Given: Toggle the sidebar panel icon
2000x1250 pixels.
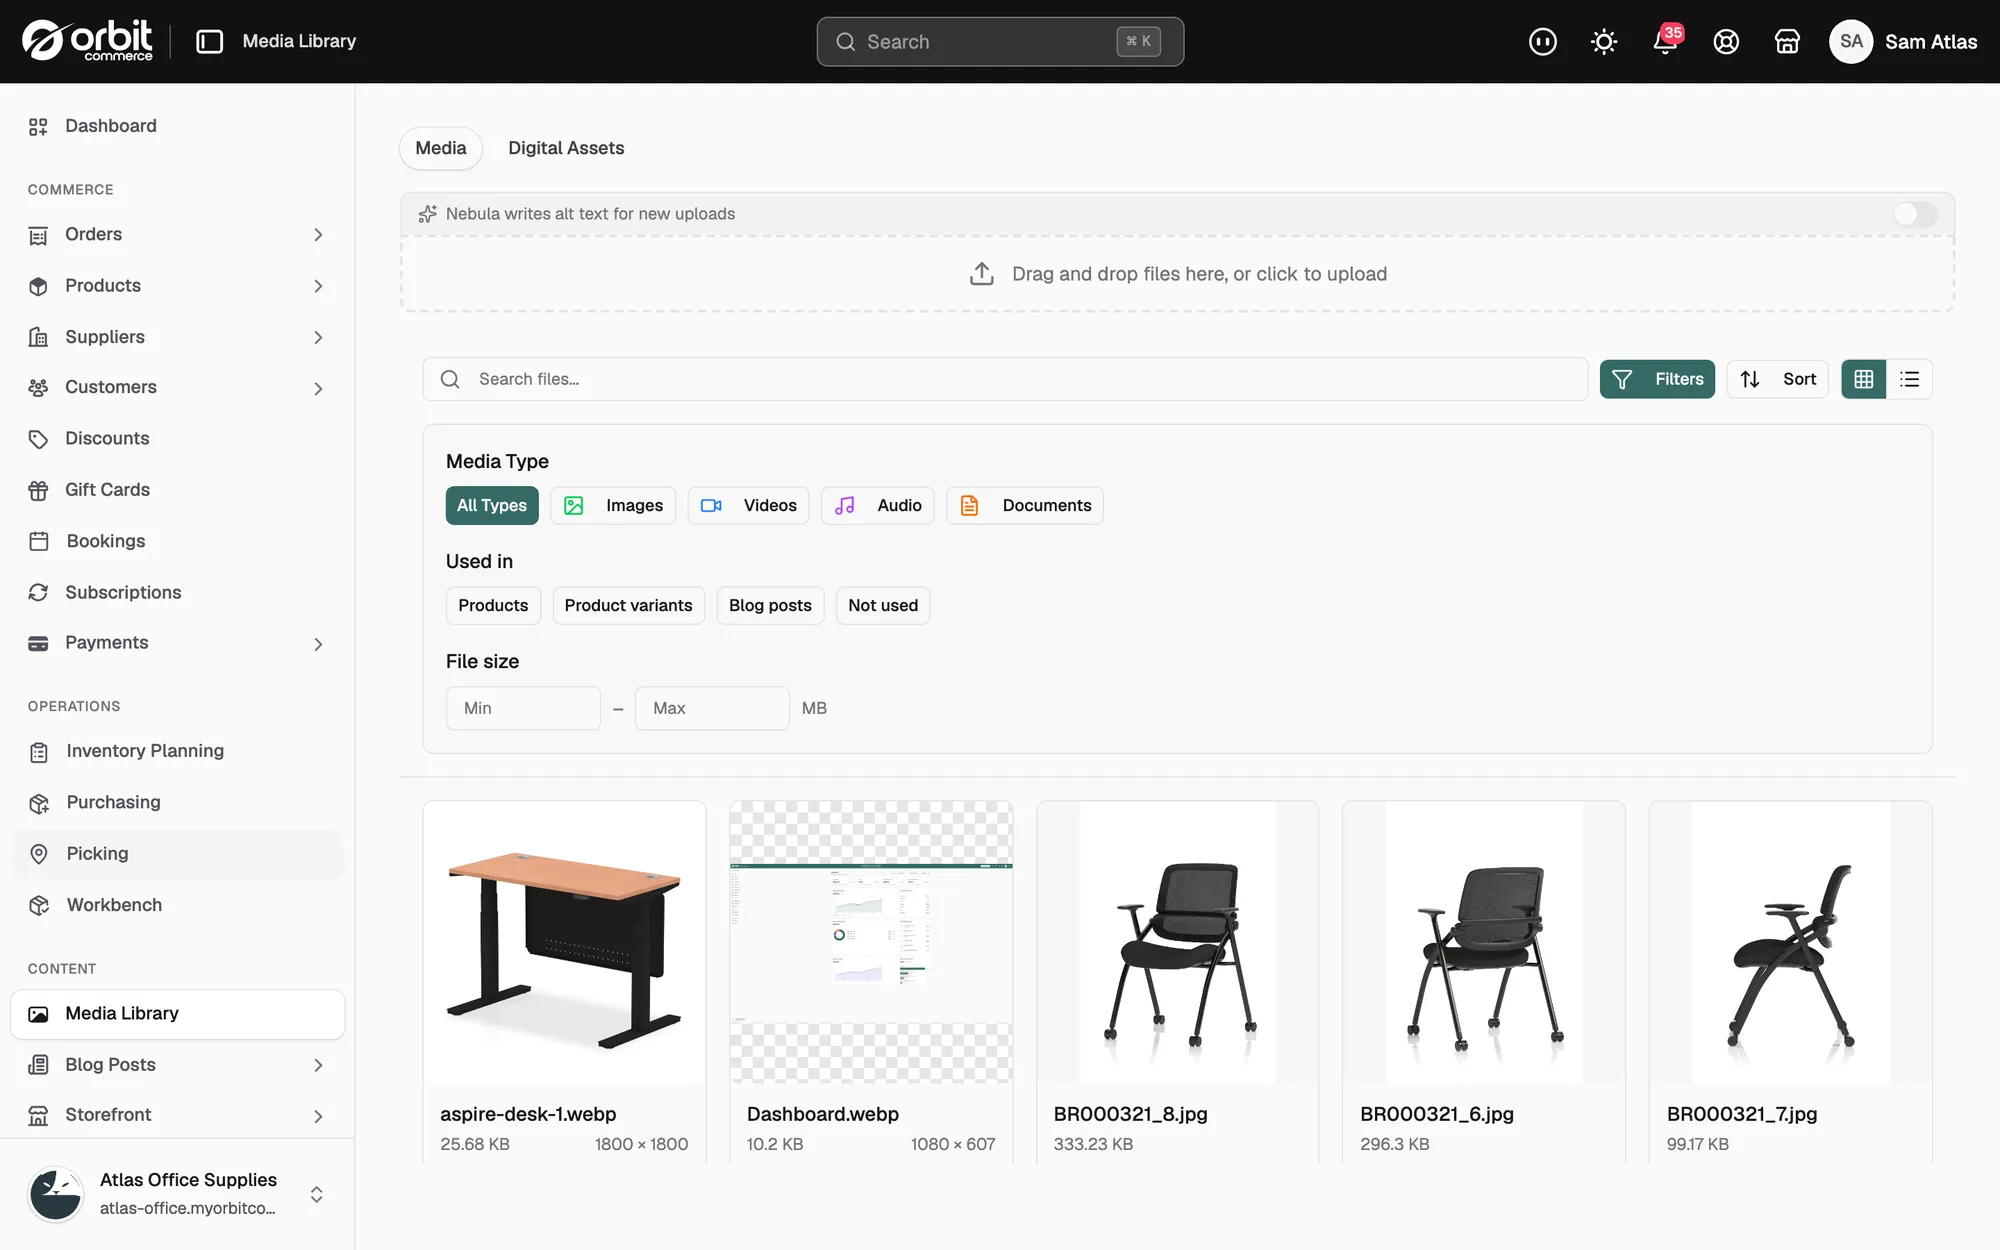Looking at the screenshot, I should pos(209,41).
